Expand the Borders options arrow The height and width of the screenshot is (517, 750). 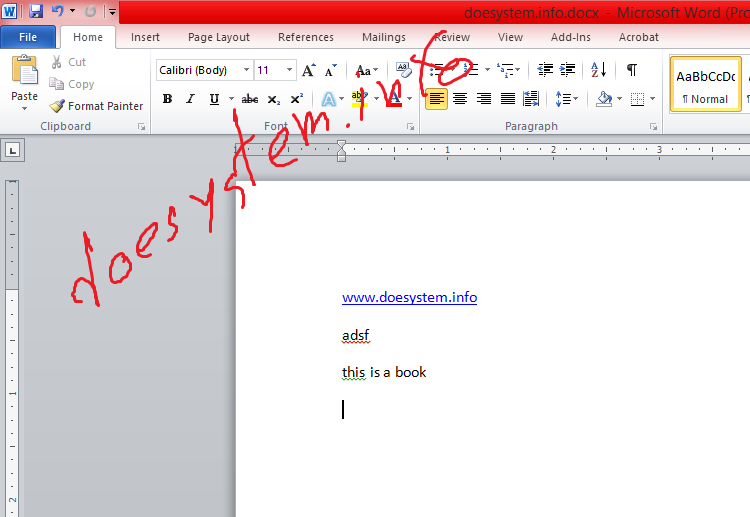click(652, 99)
